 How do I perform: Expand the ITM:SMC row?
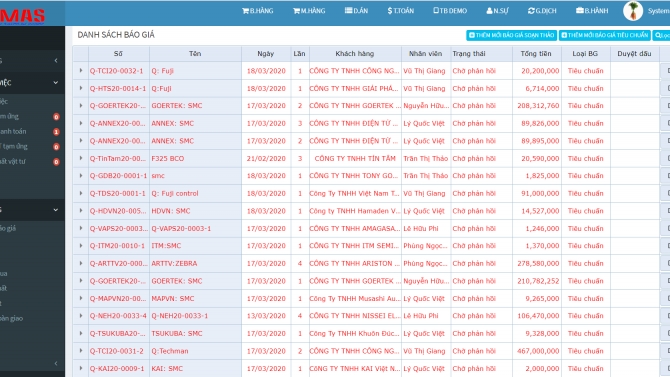(x=81, y=246)
